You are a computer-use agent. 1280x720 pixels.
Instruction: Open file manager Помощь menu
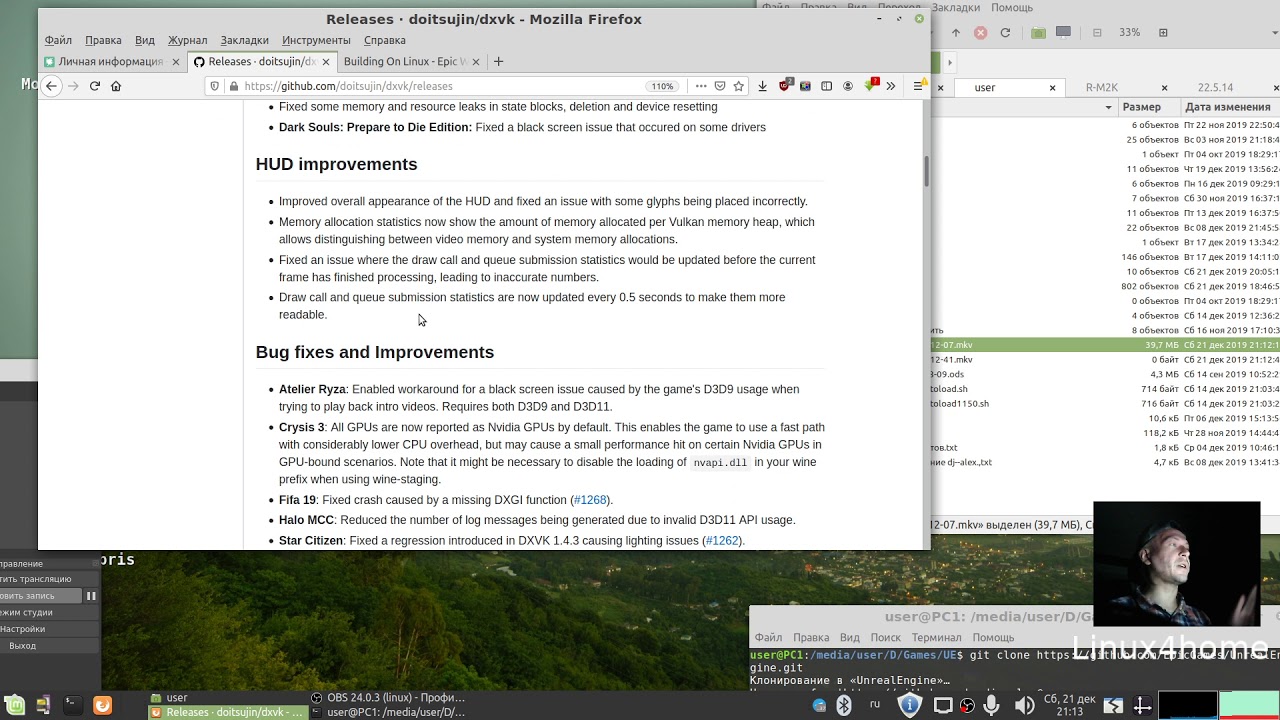pyautogui.click(x=1012, y=7)
